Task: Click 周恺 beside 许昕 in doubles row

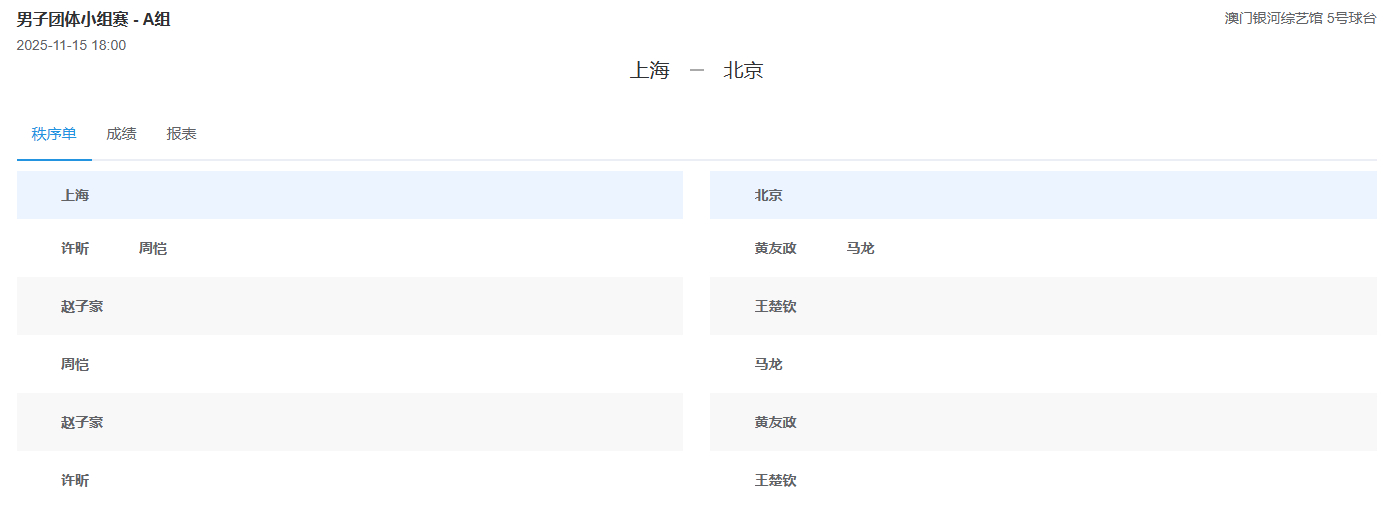Action: 153,248
